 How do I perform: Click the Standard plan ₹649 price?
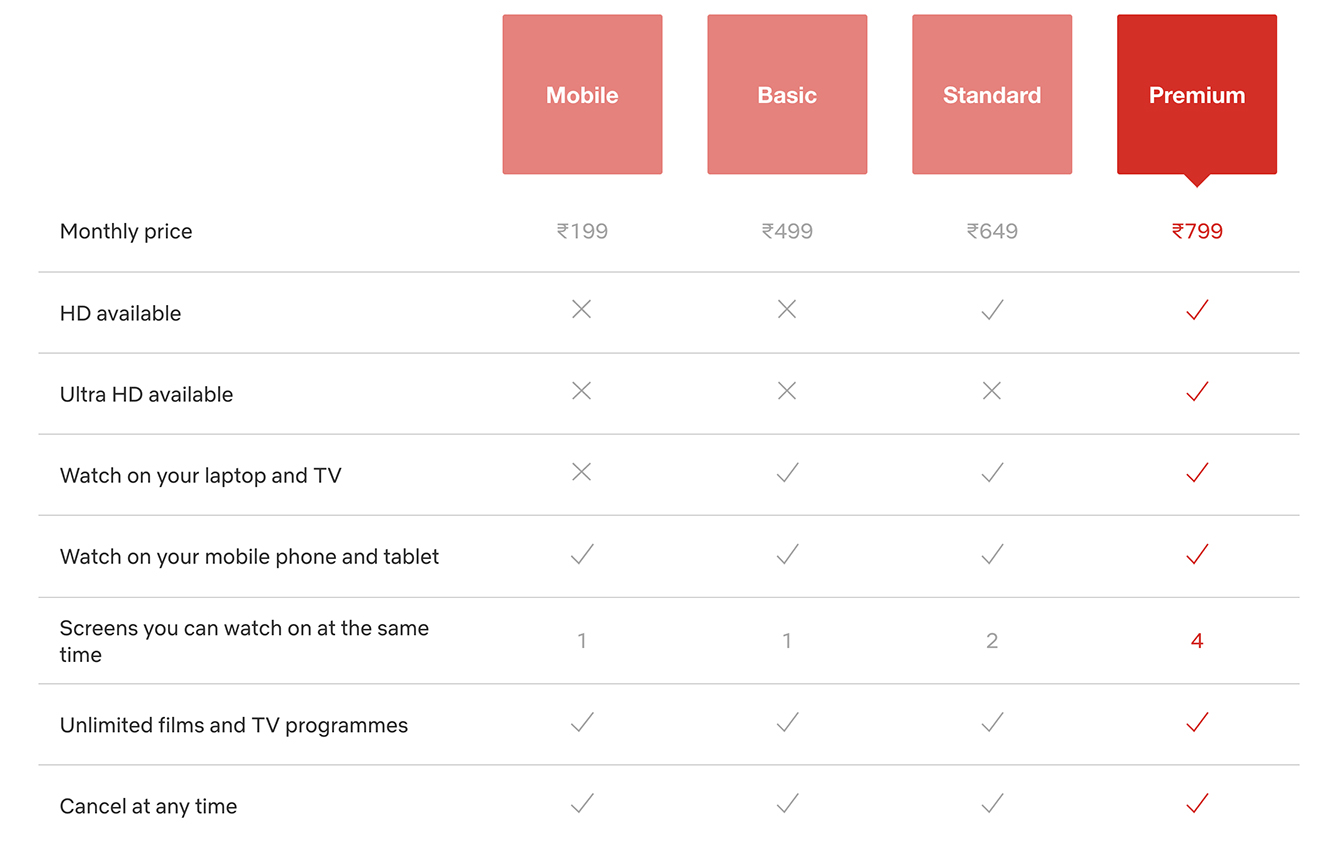point(992,231)
